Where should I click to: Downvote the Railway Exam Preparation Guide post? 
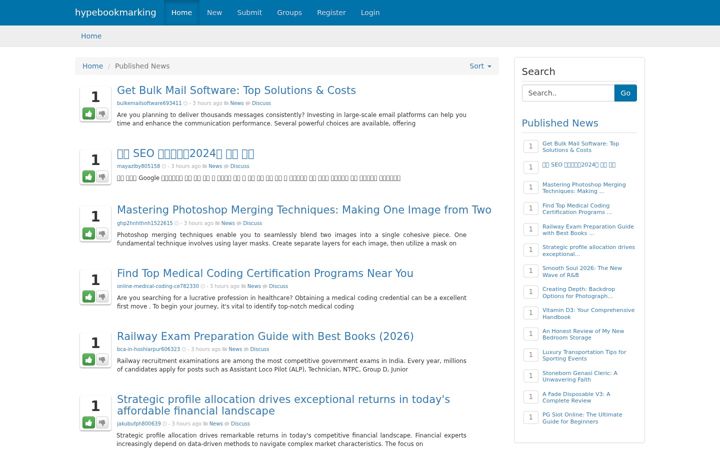pos(102,360)
